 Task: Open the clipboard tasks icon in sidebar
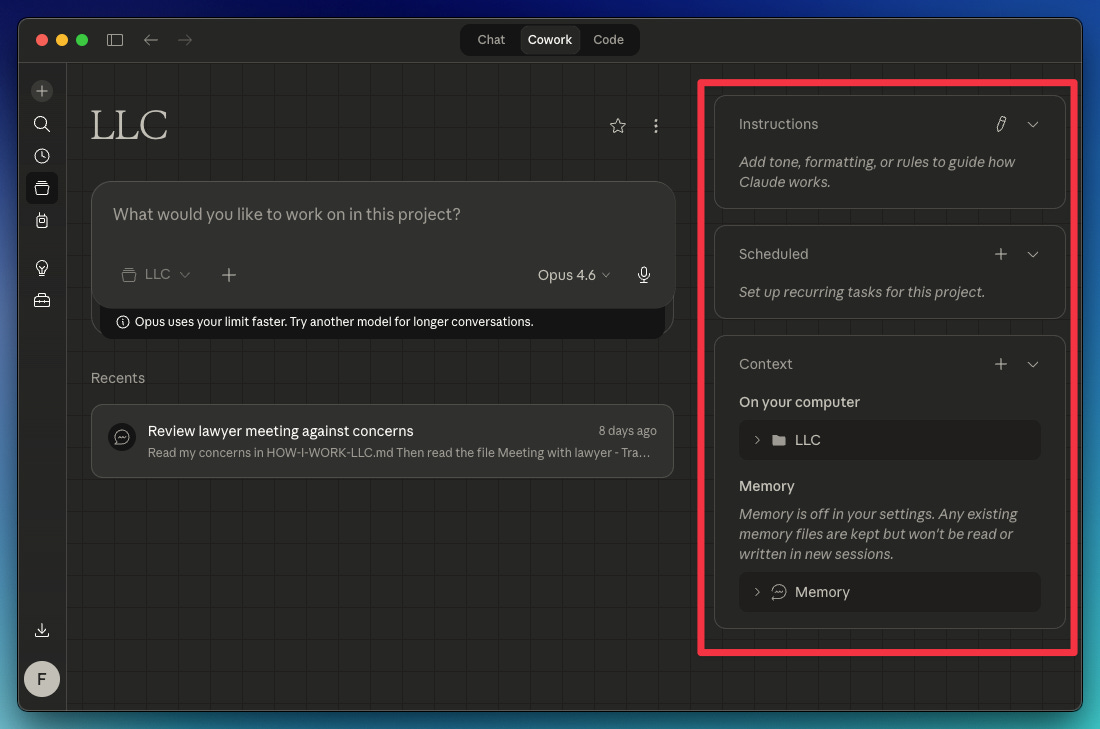tap(42, 220)
